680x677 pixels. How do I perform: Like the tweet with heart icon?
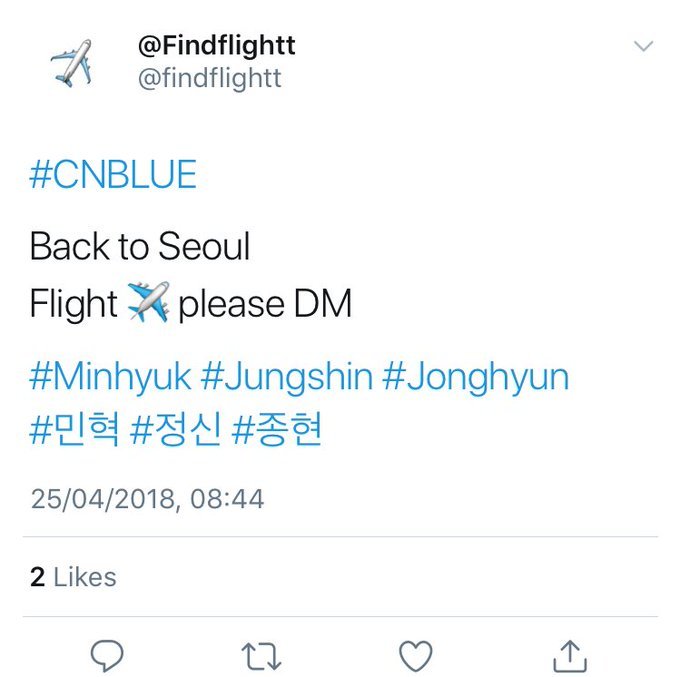[x=415, y=656]
